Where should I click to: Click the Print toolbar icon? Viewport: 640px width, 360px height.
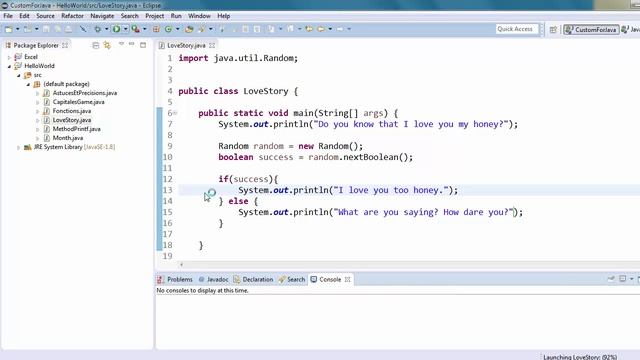69,29
